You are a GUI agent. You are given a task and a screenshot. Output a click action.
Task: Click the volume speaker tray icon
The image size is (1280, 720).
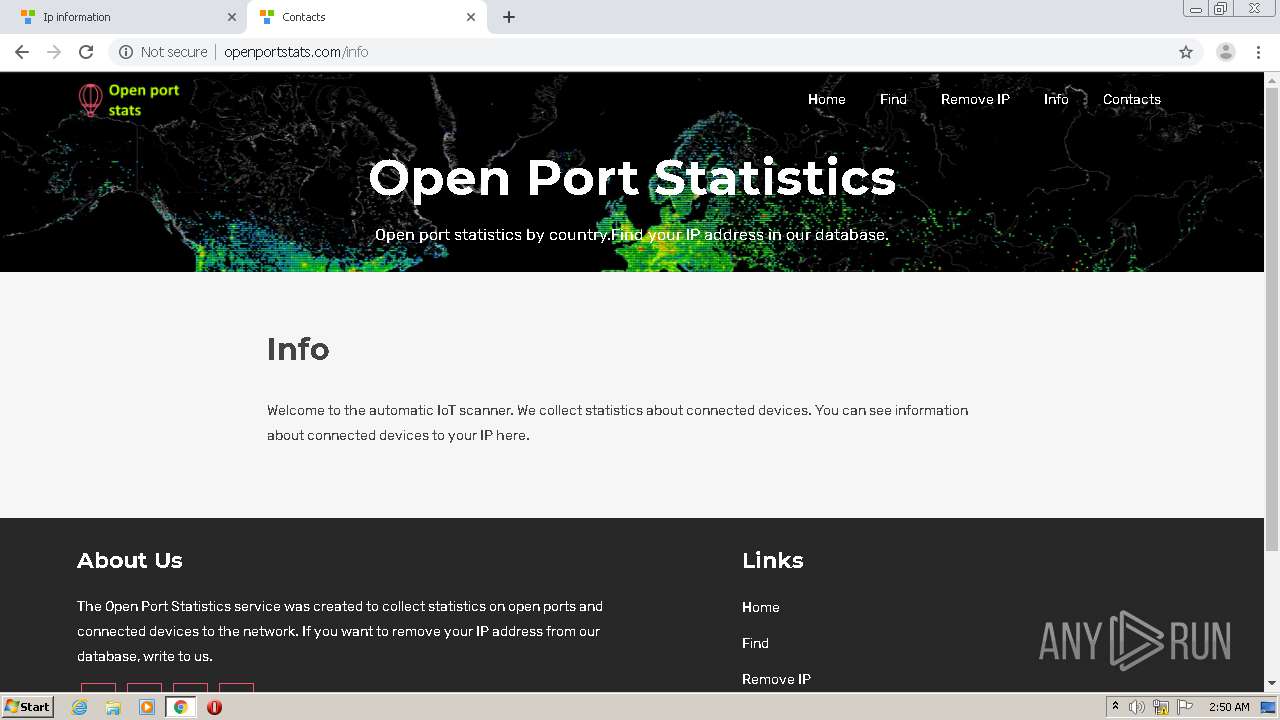[x=1136, y=707]
